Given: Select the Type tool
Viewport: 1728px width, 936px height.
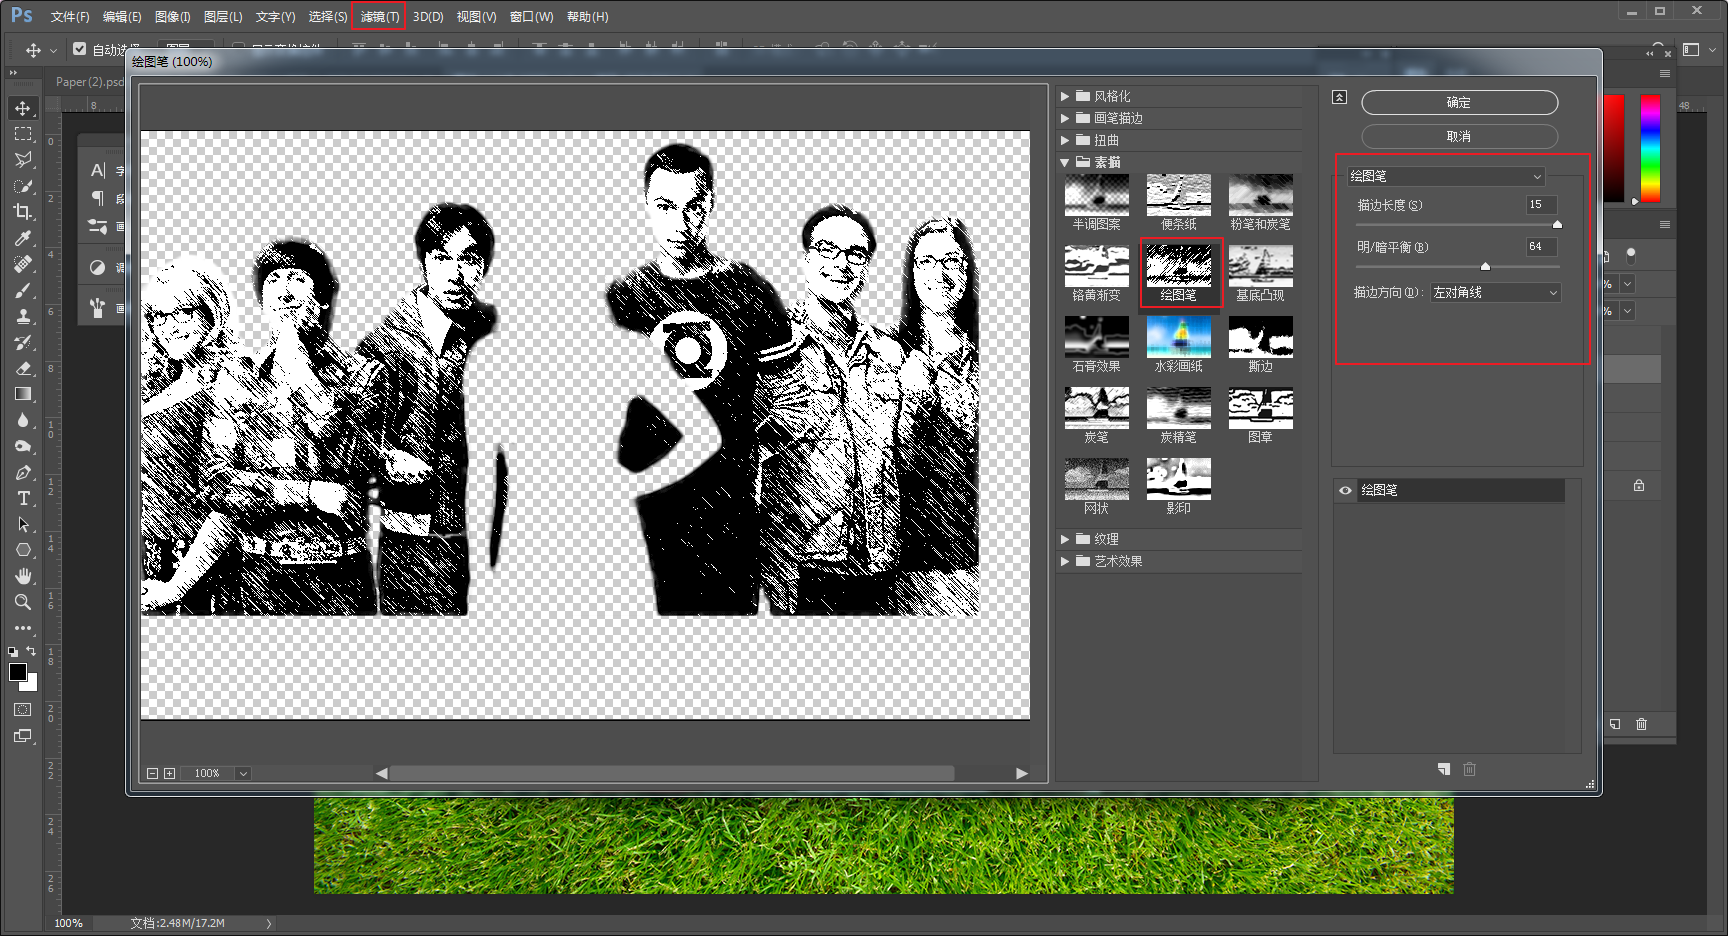Looking at the screenshot, I should click(23, 498).
